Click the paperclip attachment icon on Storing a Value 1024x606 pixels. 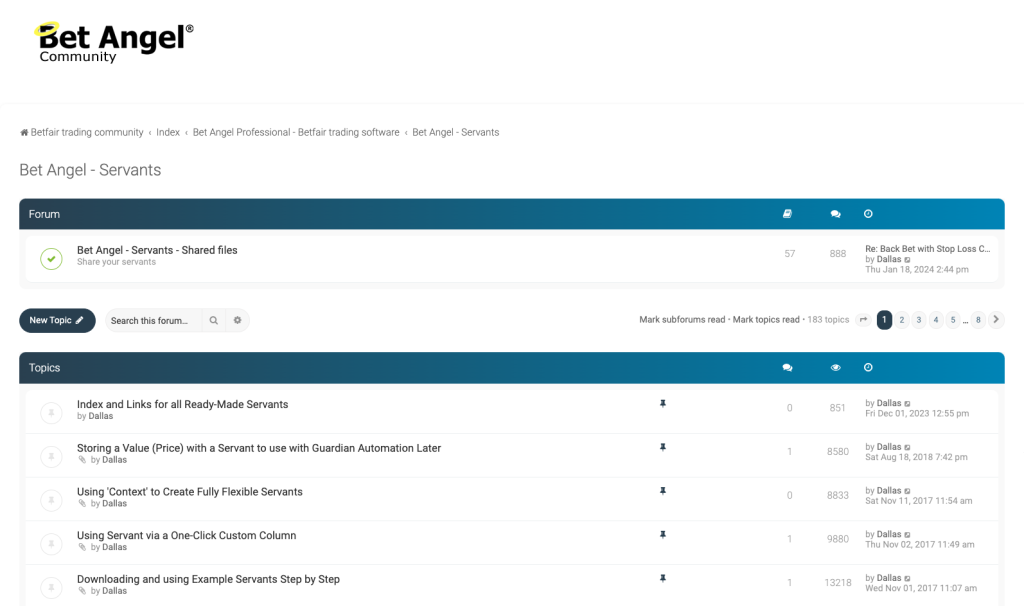pos(82,460)
